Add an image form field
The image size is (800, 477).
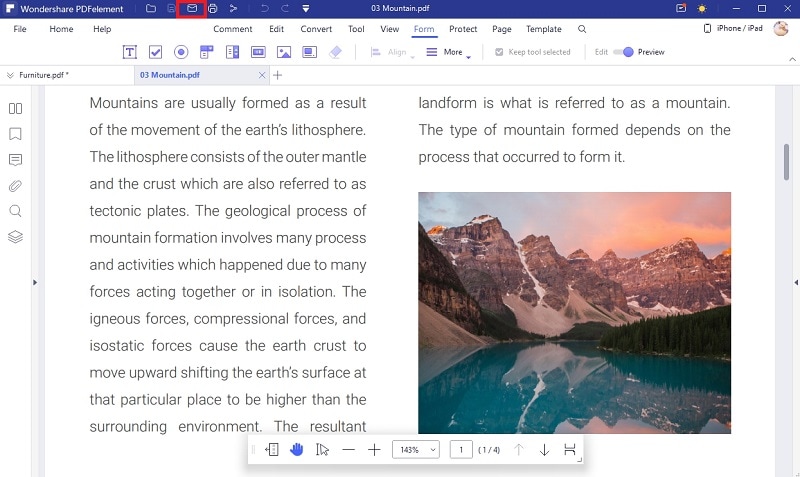284,52
